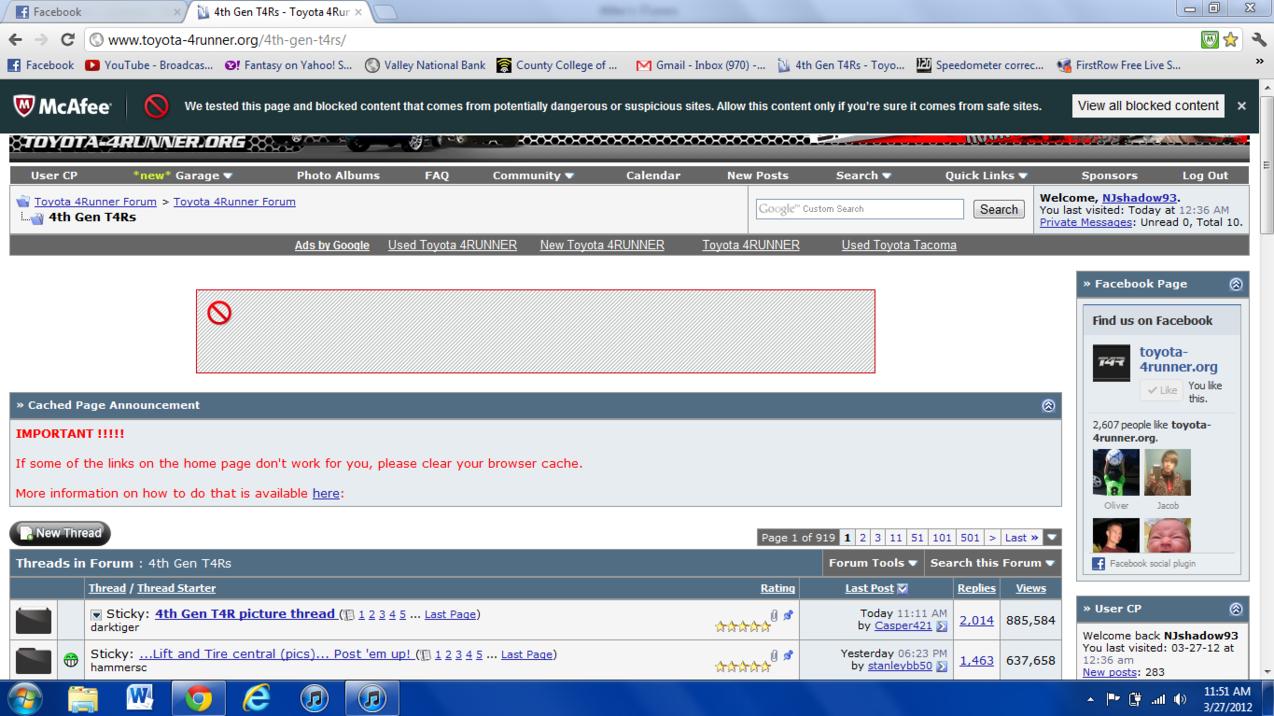Bookmark this page with the star icon
The width and height of the screenshot is (1274, 716).
[x=1231, y=40]
